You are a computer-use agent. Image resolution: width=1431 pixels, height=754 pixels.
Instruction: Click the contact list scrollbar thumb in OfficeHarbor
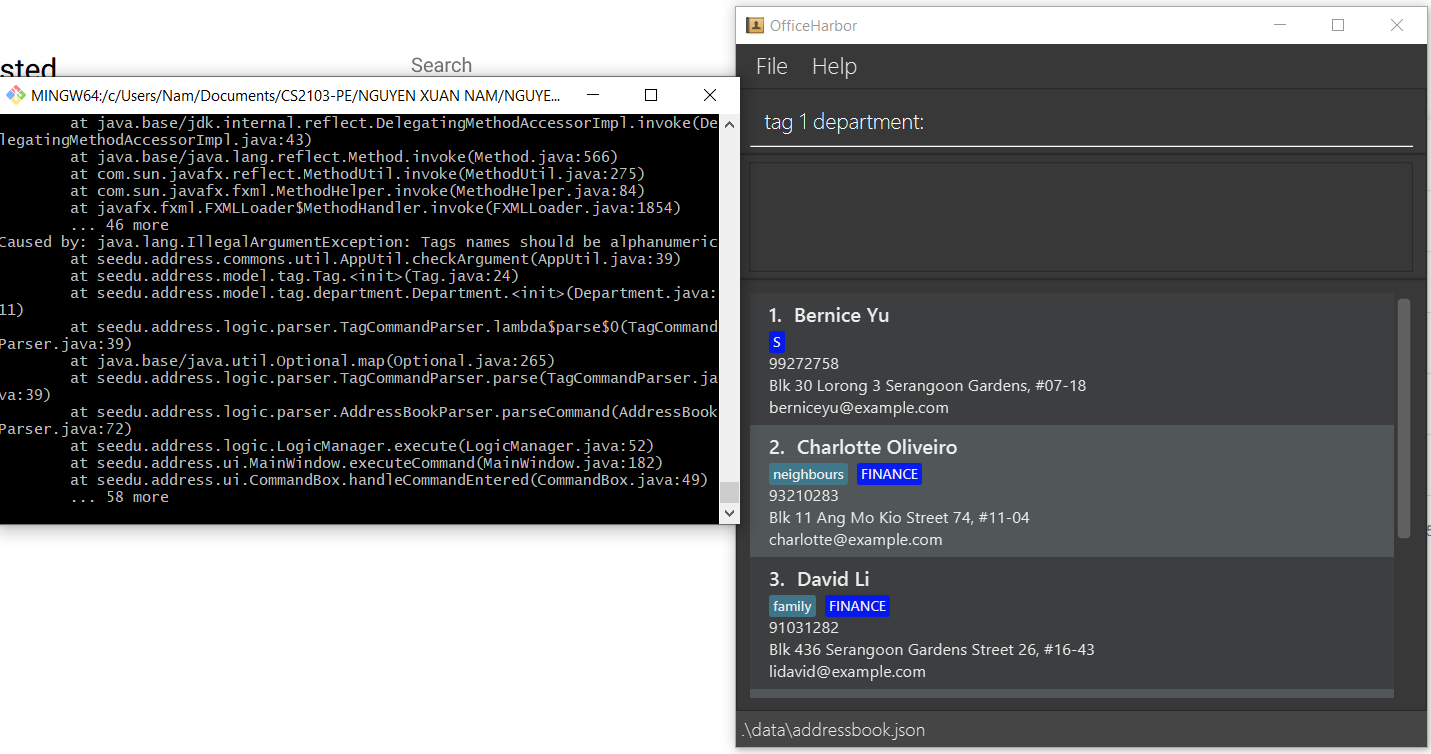[1404, 418]
